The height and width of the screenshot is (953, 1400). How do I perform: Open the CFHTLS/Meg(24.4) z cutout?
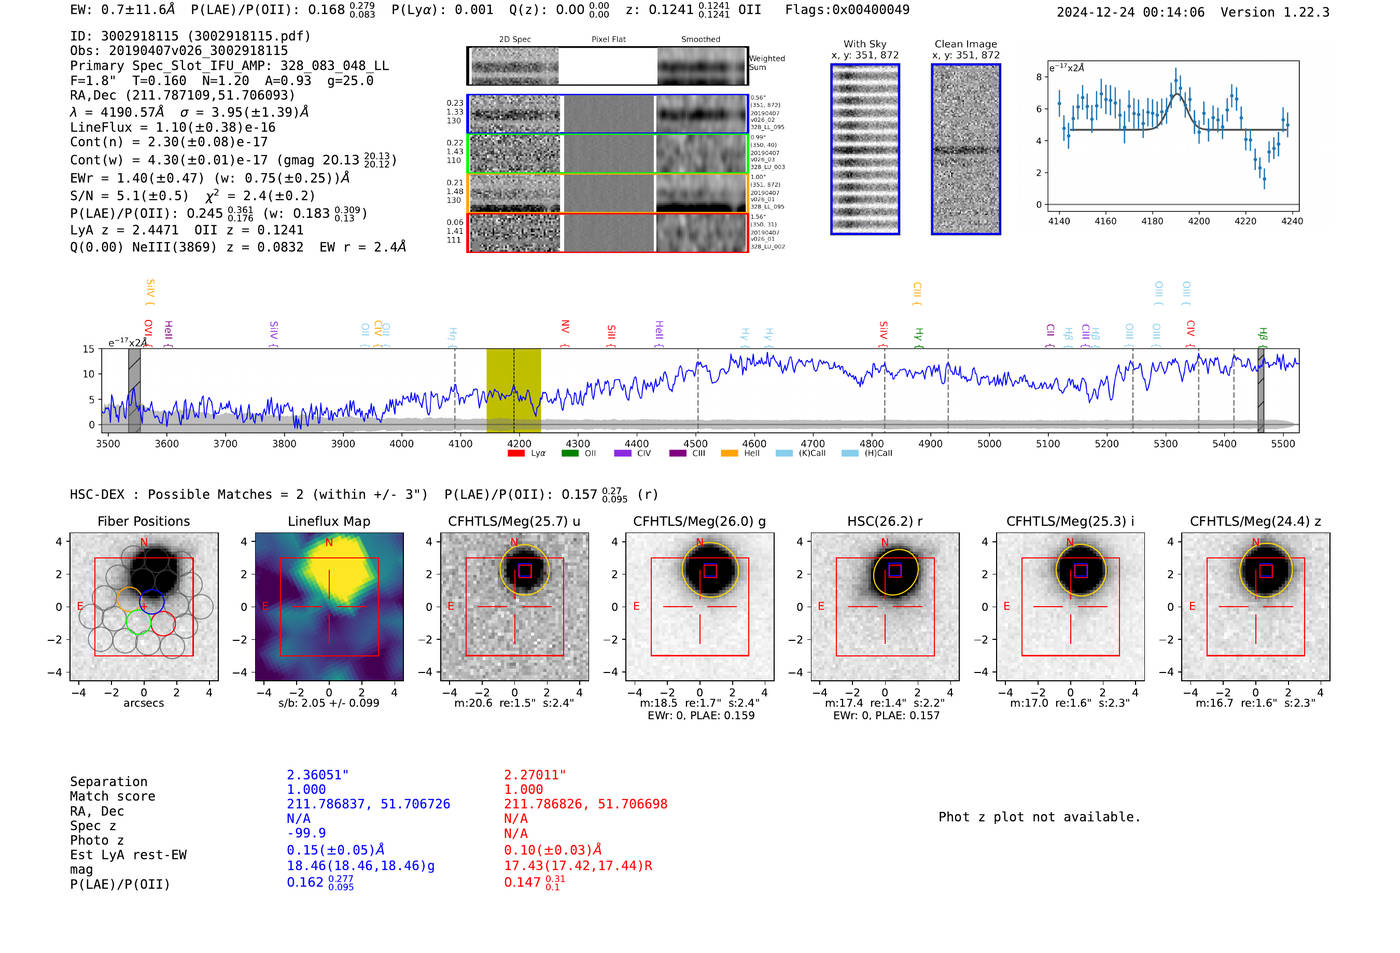(x=1256, y=606)
